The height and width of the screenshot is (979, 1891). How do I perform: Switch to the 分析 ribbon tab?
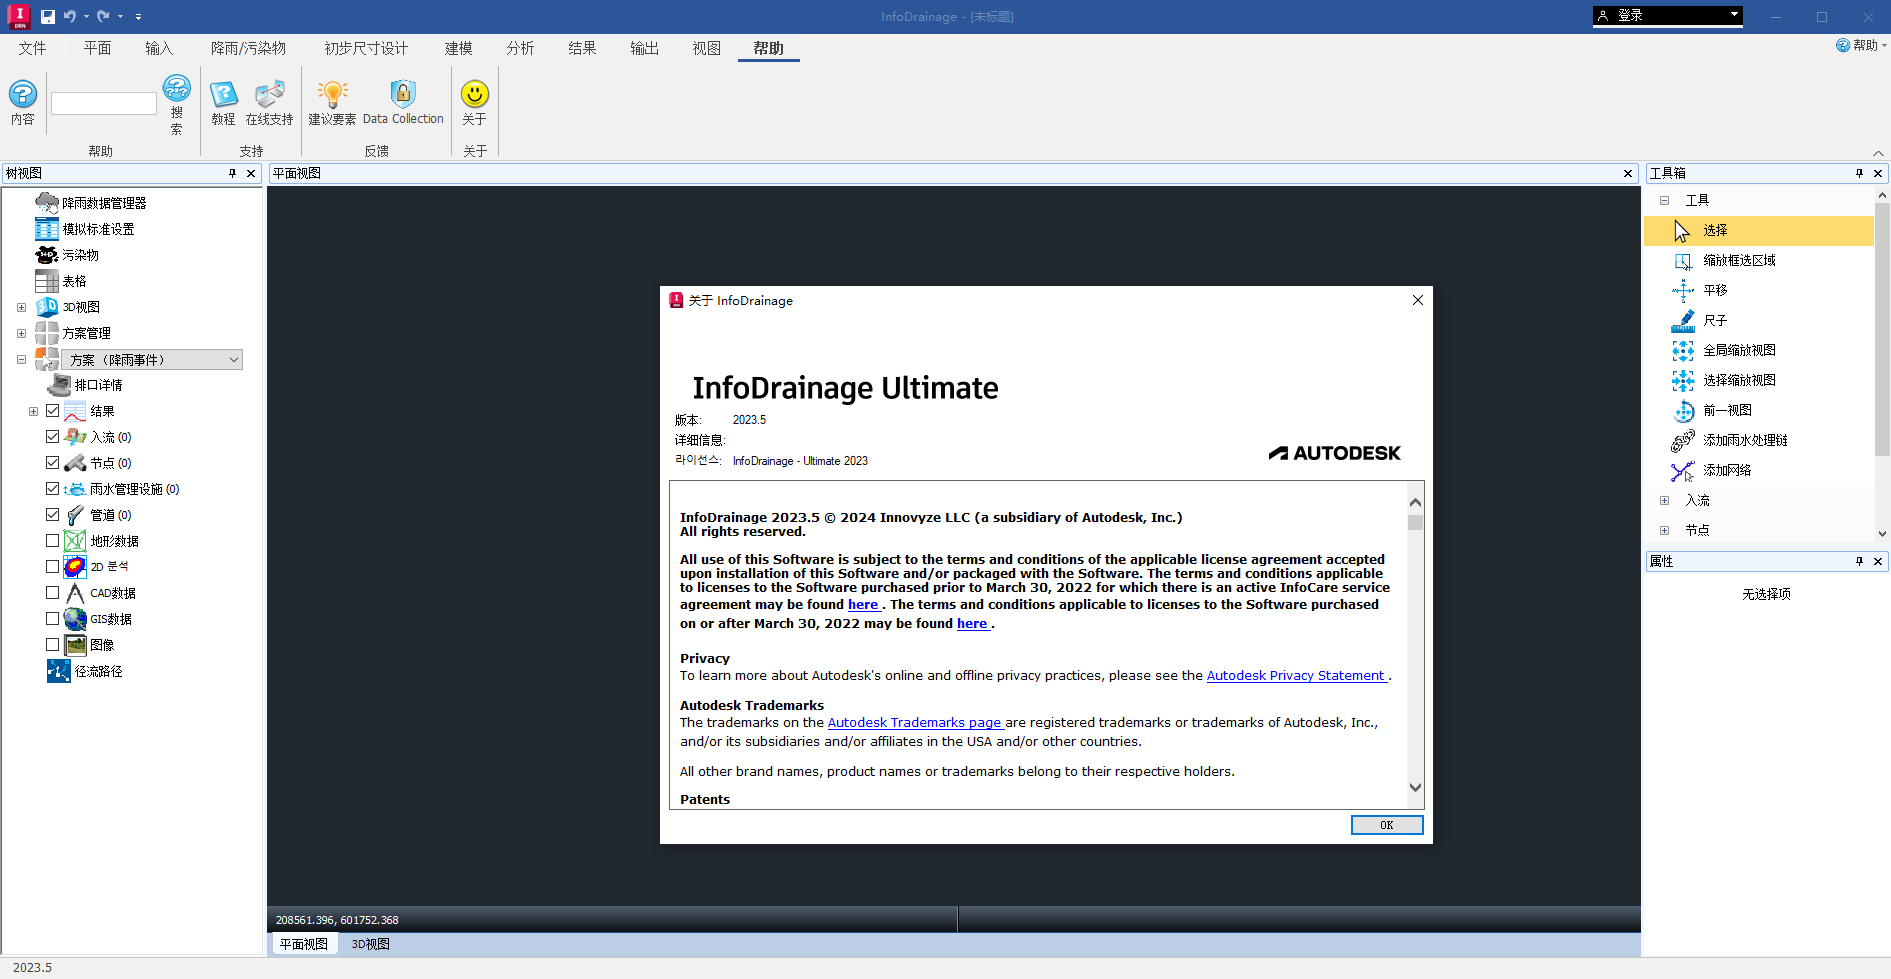tap(520, 48)
